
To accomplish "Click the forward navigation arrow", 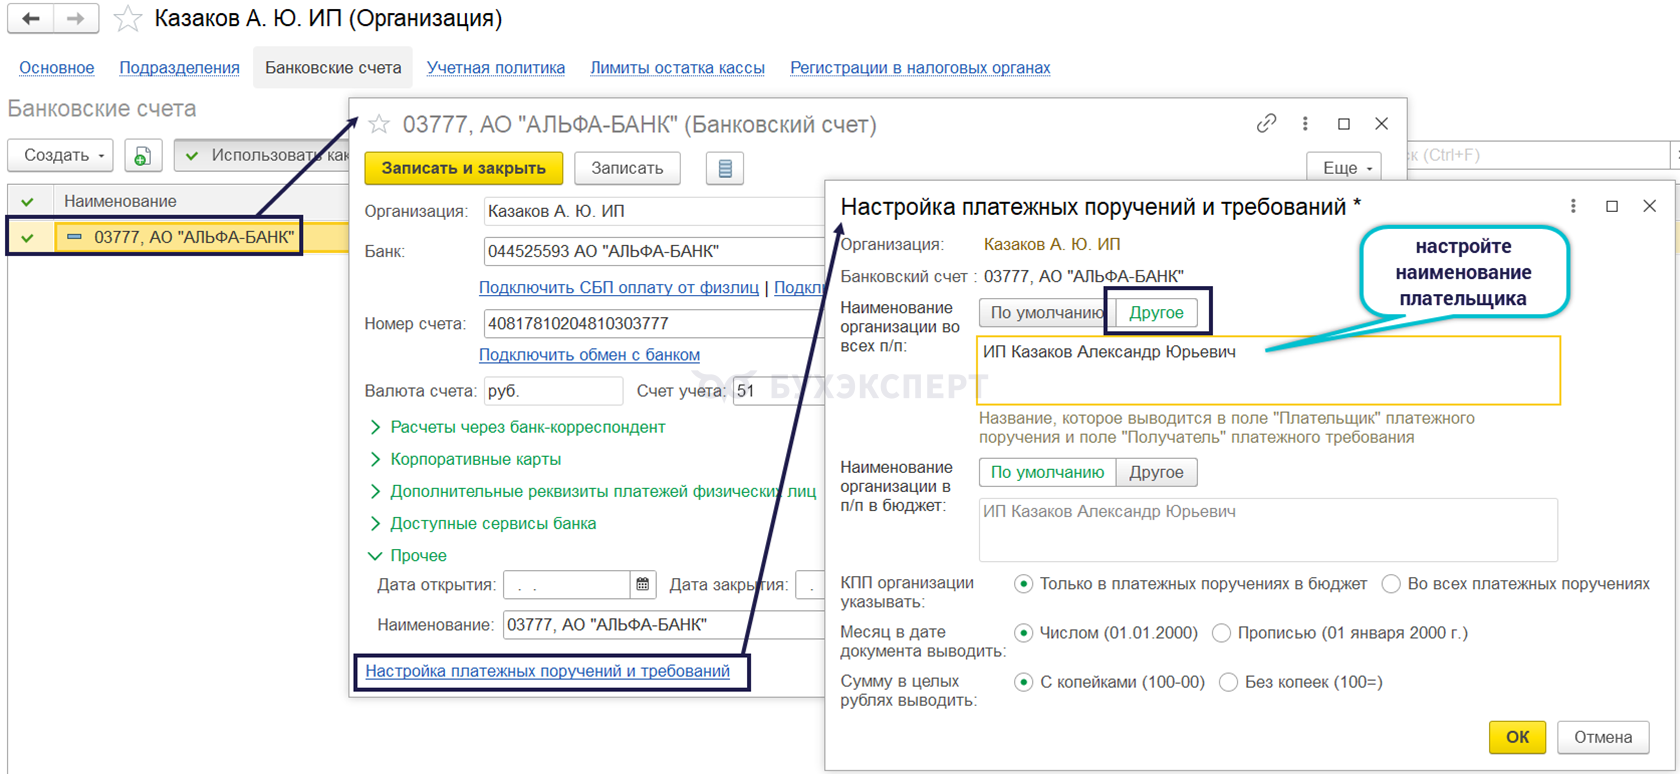I will click(x=76, y=19).
